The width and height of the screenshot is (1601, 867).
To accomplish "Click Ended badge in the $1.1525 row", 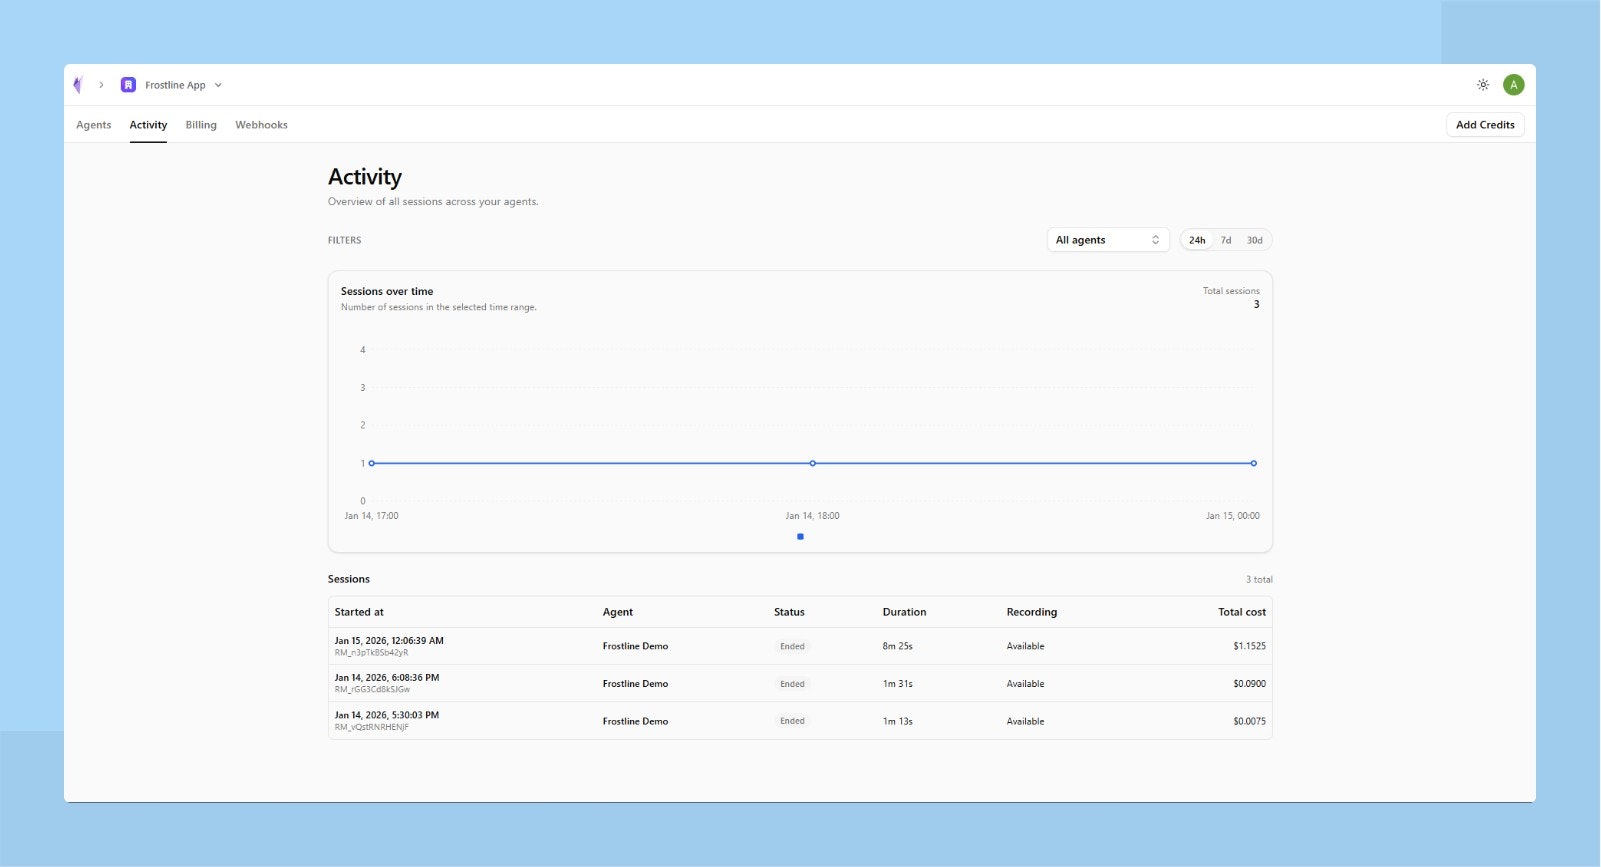I will (792, 646).
